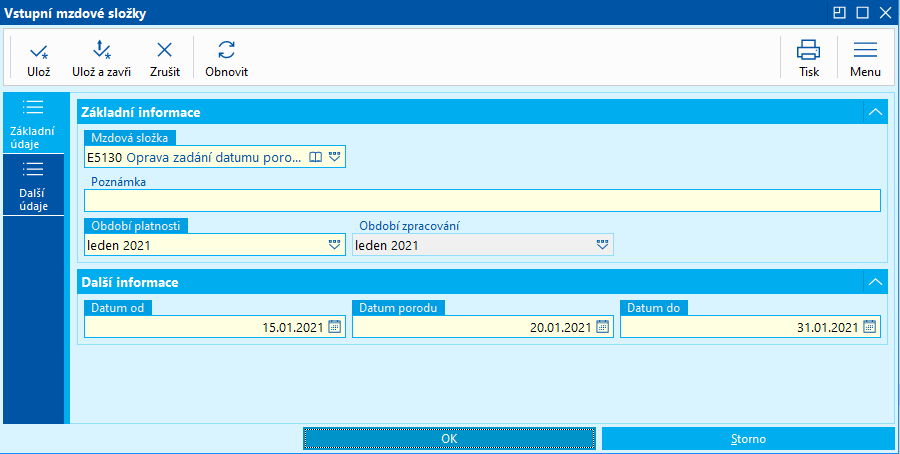The height and width of the screenshot is (454, 900).
Task: Click the Základní informace header title
Action: tap(141, 112)
